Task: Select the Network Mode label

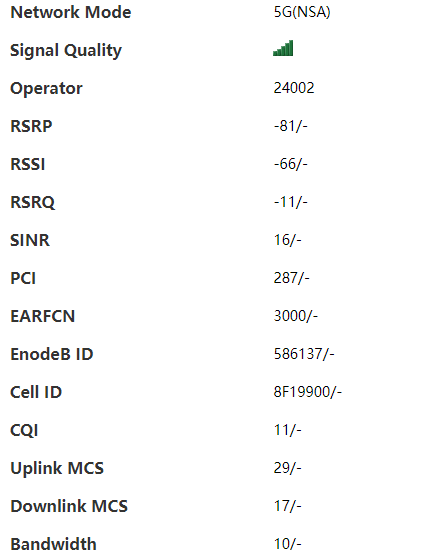Action: click(71, 12)
